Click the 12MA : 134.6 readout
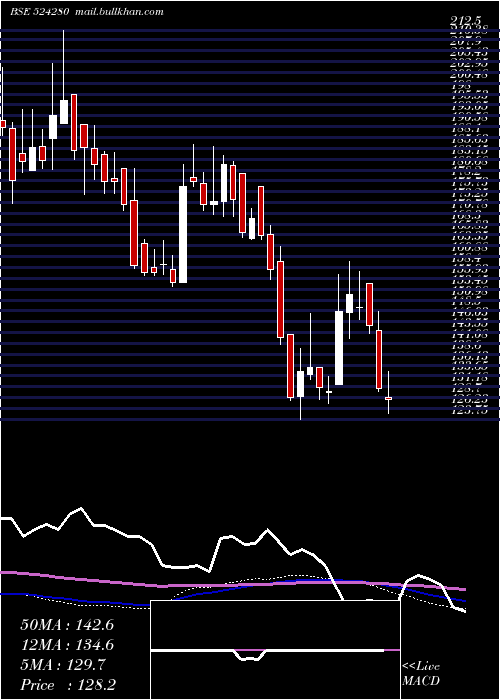The image size is (500, 700). coord(67,645)
